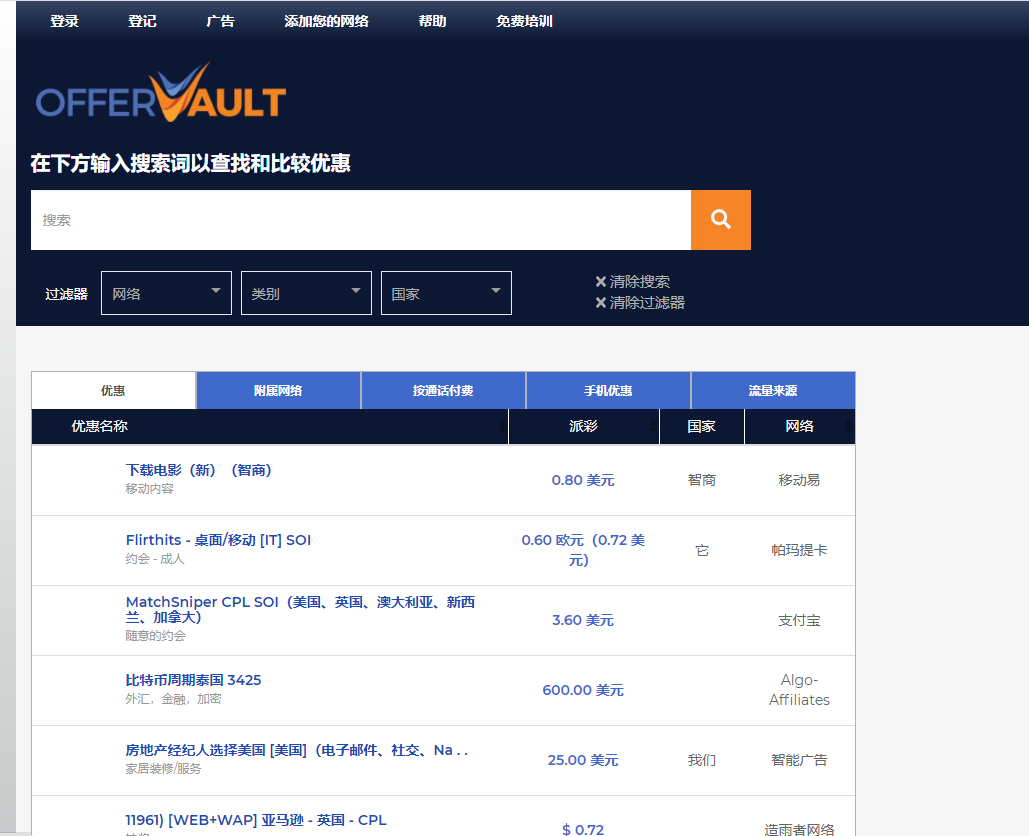The height and width of the screenshot is (836, 1029).
Task: Sort the table by 派彩 column header
Action: point(583,427)
